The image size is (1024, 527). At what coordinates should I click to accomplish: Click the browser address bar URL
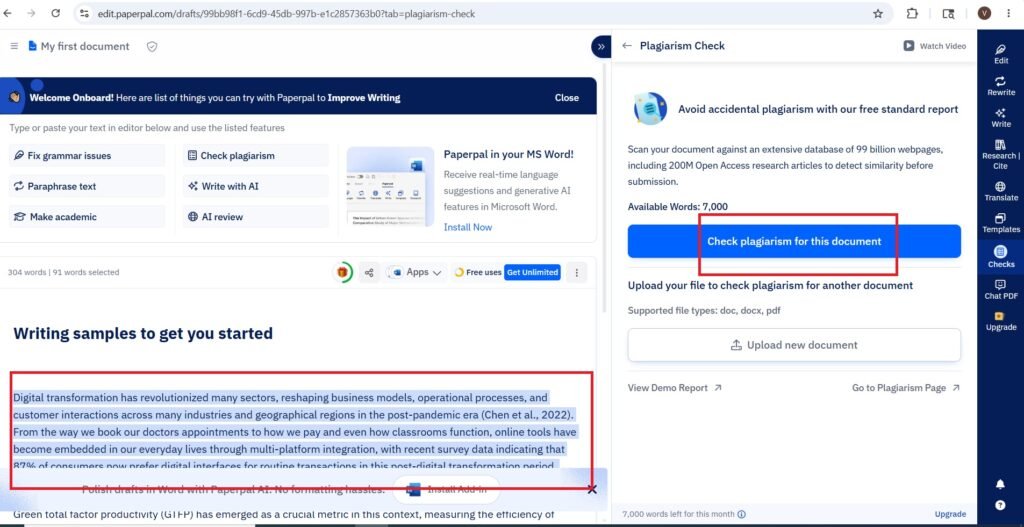click(287, 14)
